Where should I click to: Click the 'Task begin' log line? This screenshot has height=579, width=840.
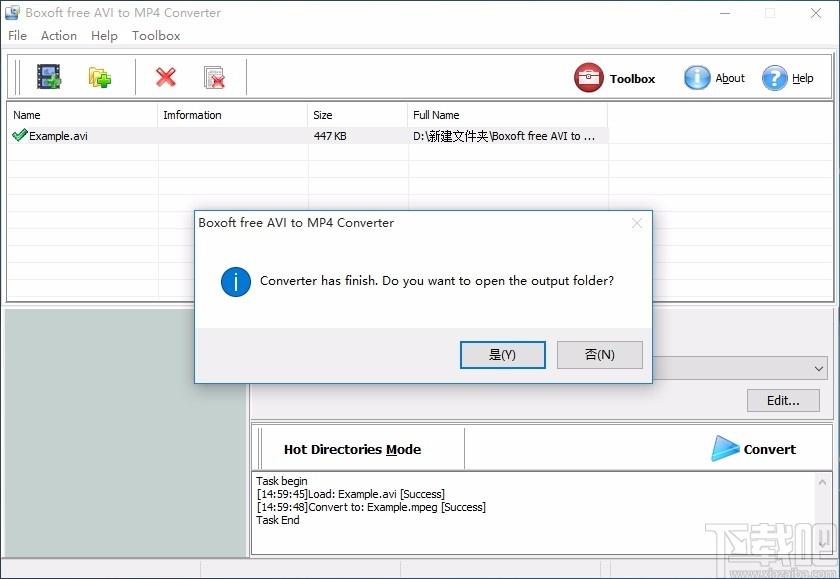click(x=282, y=480)
